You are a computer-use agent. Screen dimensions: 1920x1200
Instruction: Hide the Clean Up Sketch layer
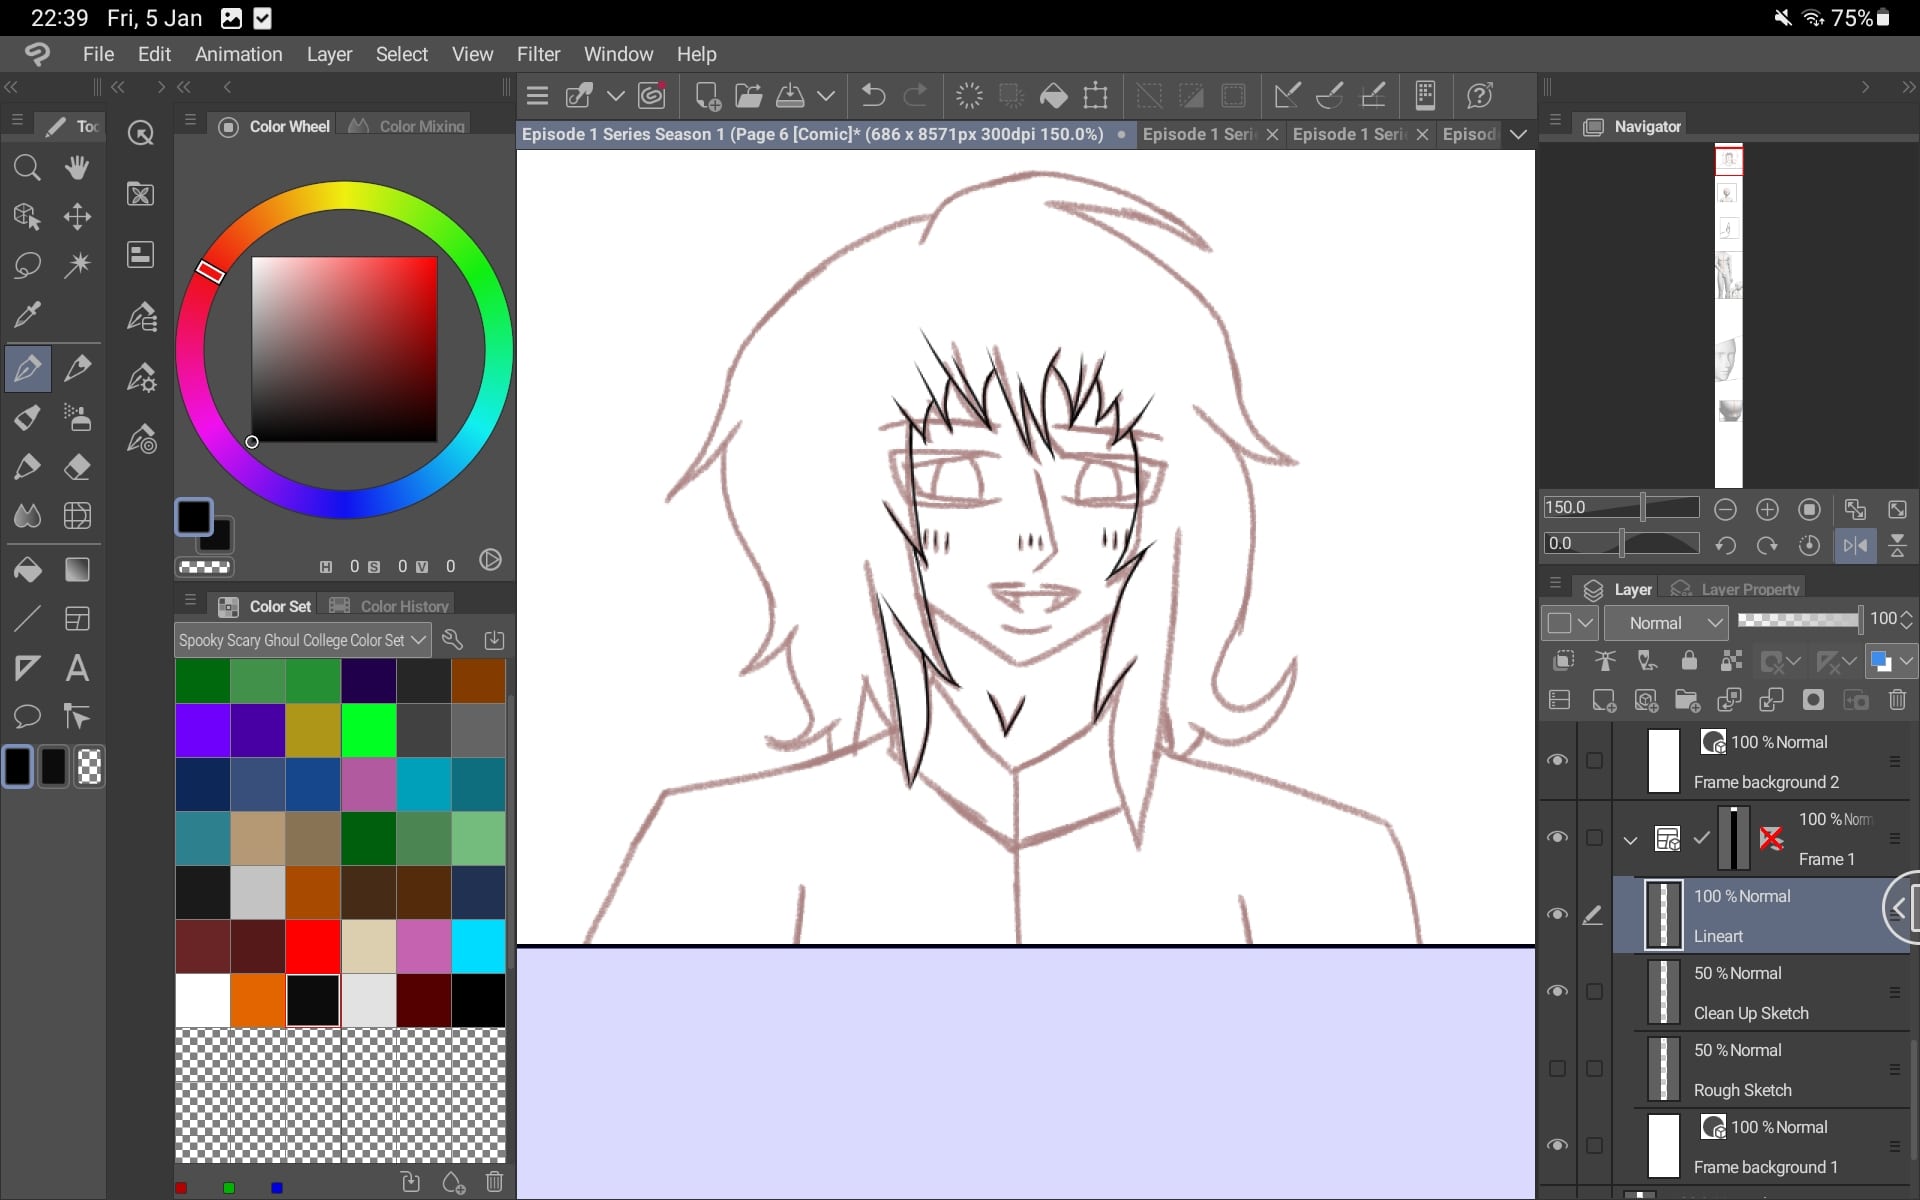[1557, 991]
